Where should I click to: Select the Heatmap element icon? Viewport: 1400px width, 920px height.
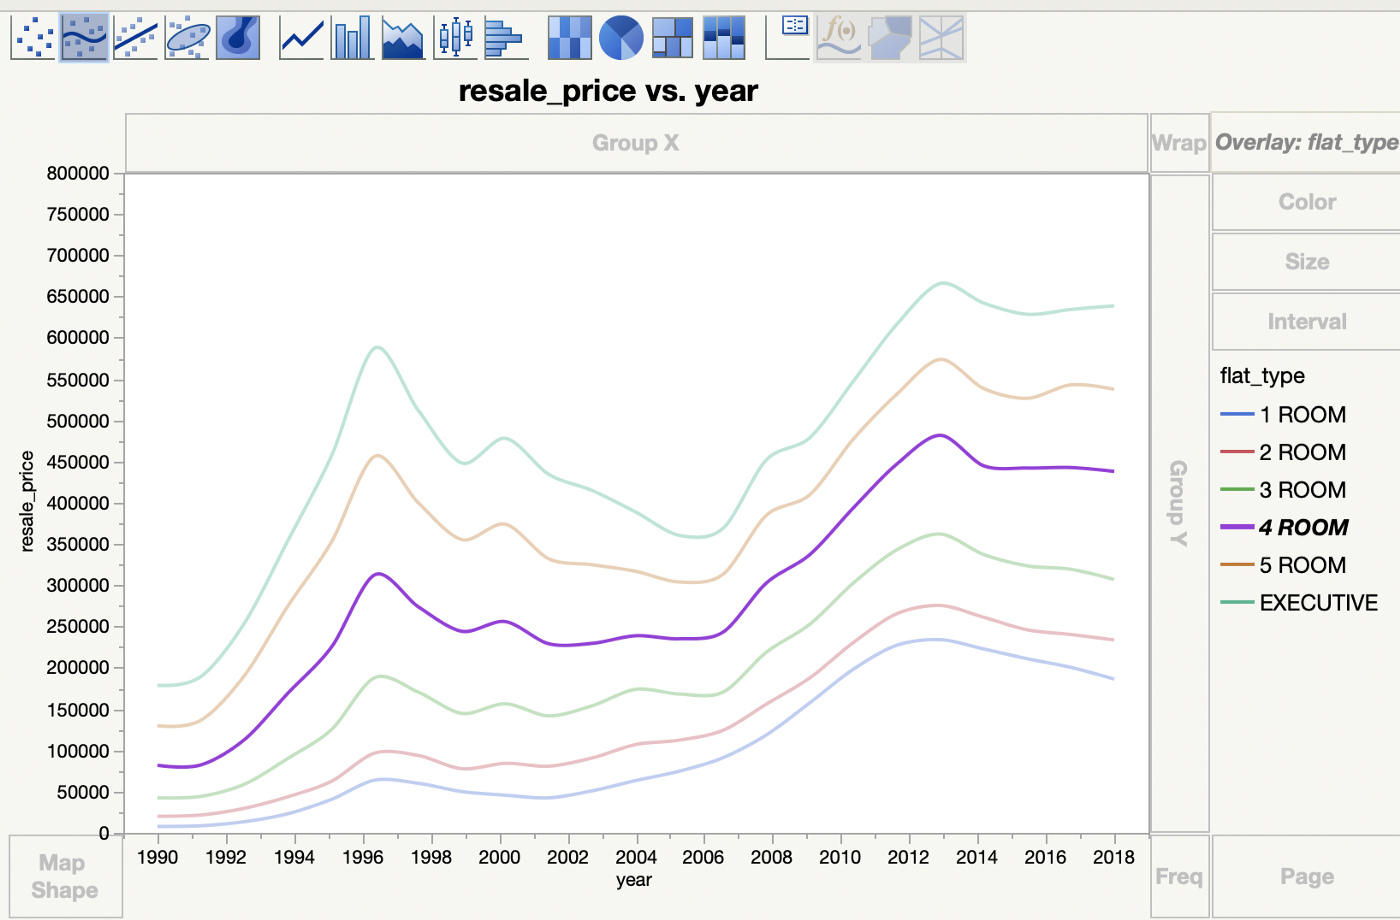click(570, 38)
